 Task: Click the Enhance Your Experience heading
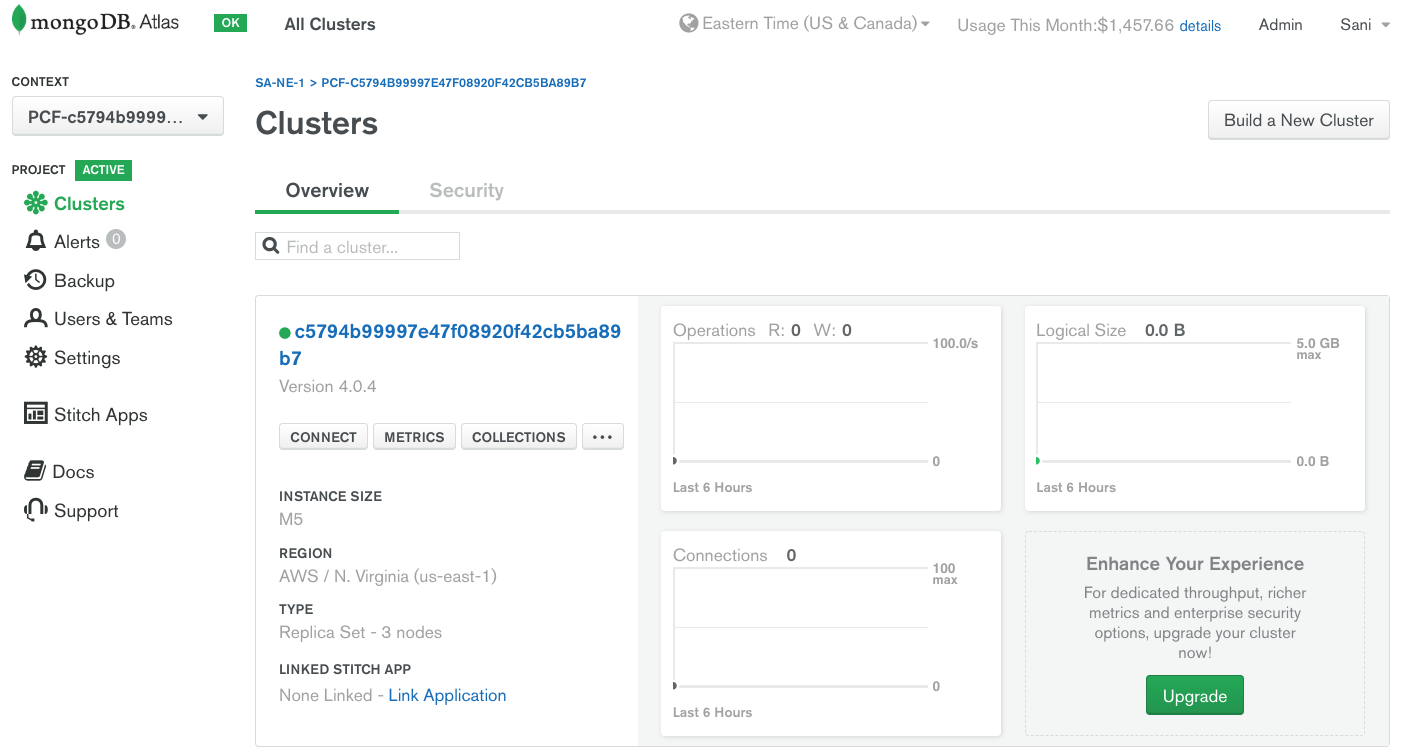(x=1195, y=564)
